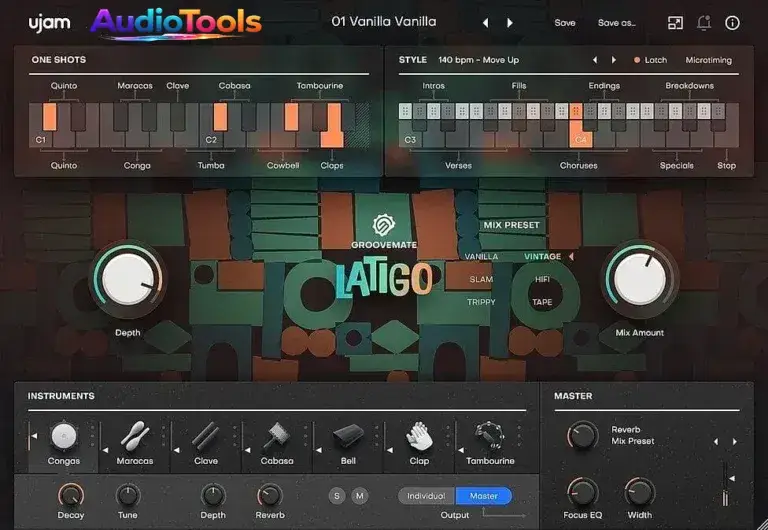The height and width of the screenshot is (530, 768).
Task: Expand the Clave arrow triangle
Action: point(176,449)
